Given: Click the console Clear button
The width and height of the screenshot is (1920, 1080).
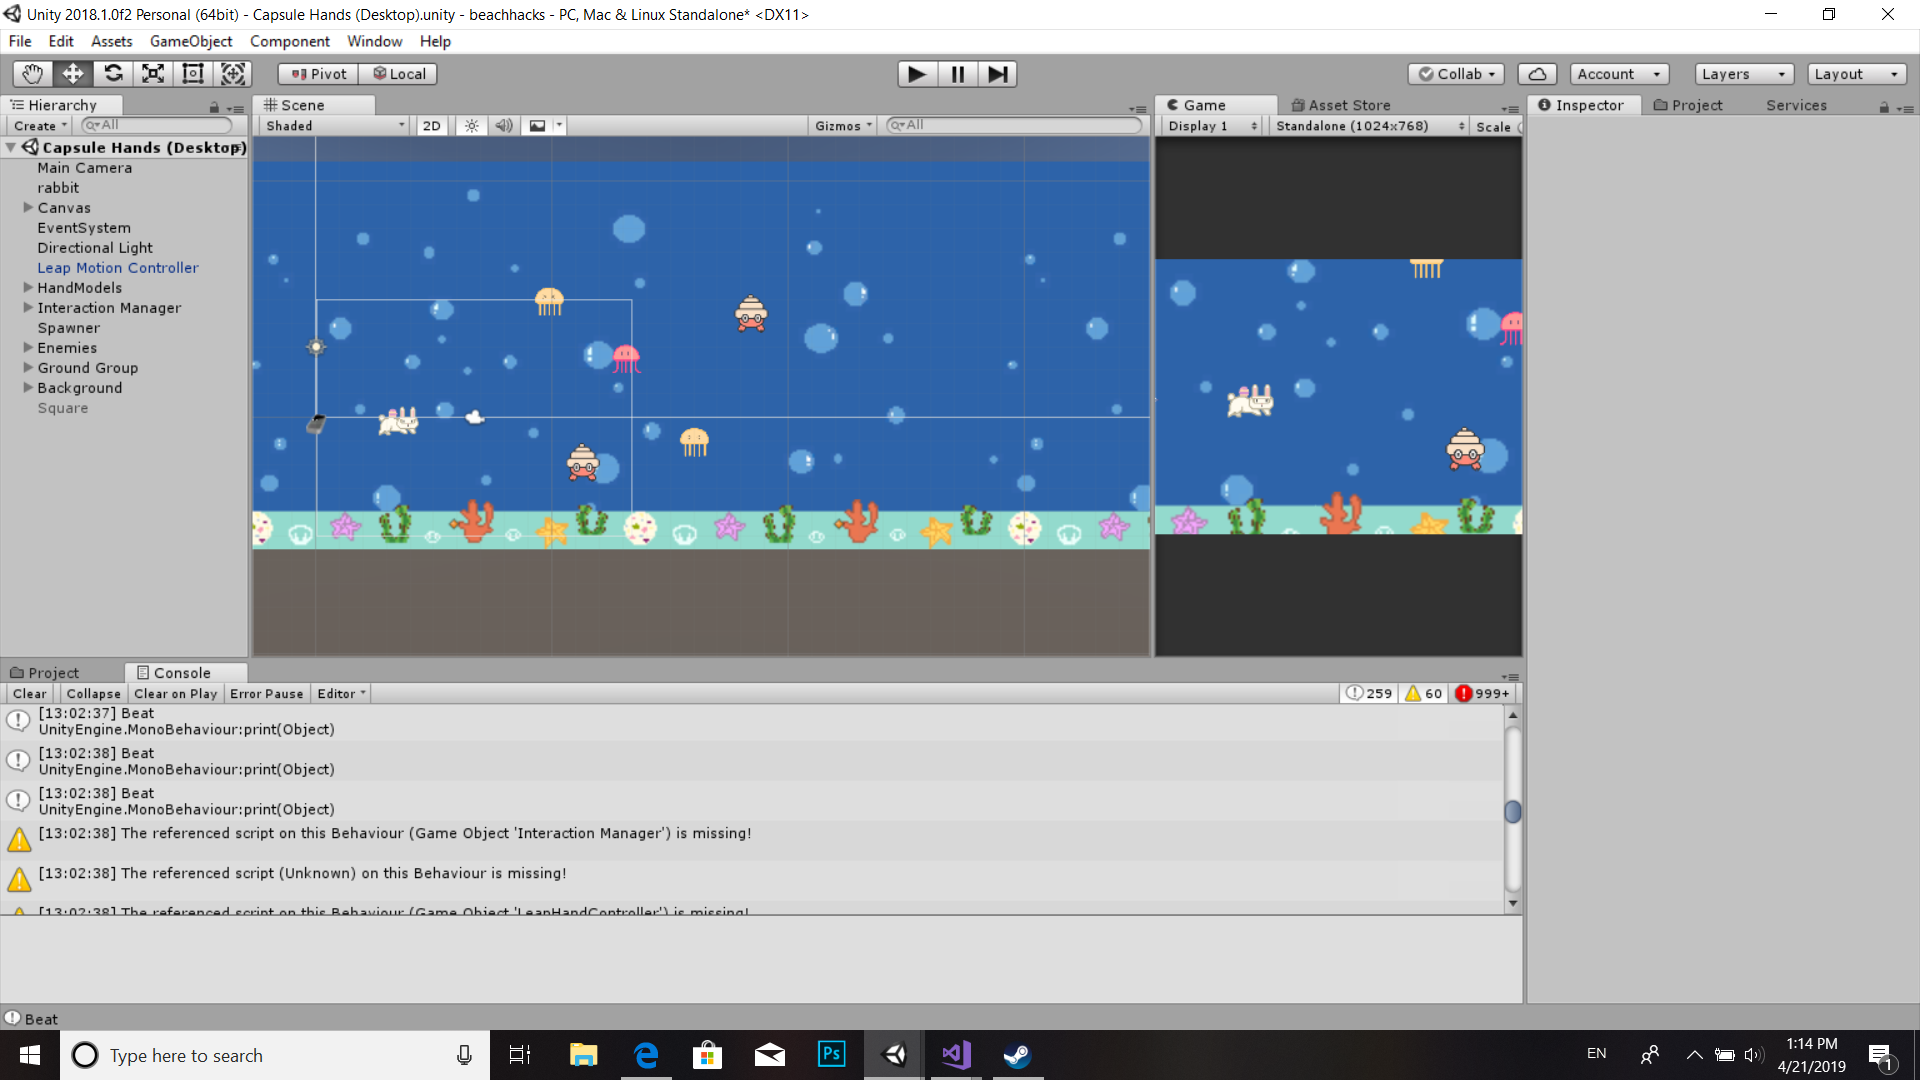Looking at the screenshot, I should click(x=29, y=694).
